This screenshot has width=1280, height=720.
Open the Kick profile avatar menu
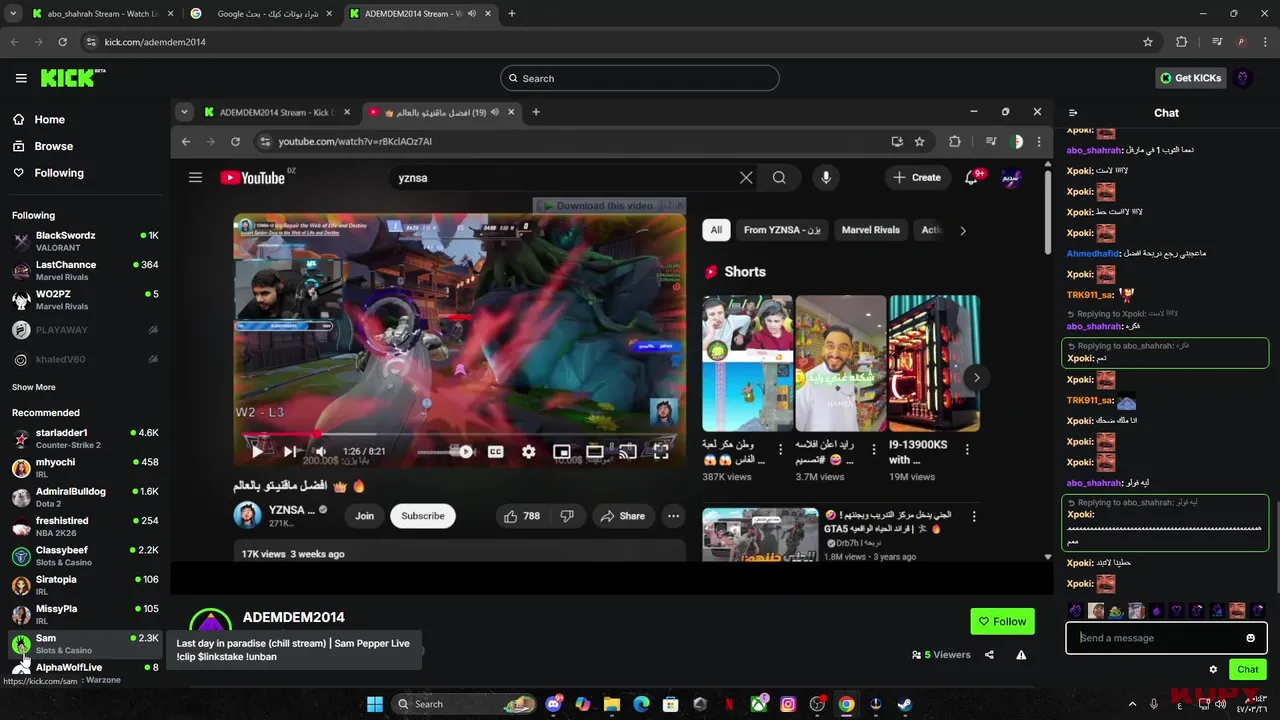point(1243,78)
